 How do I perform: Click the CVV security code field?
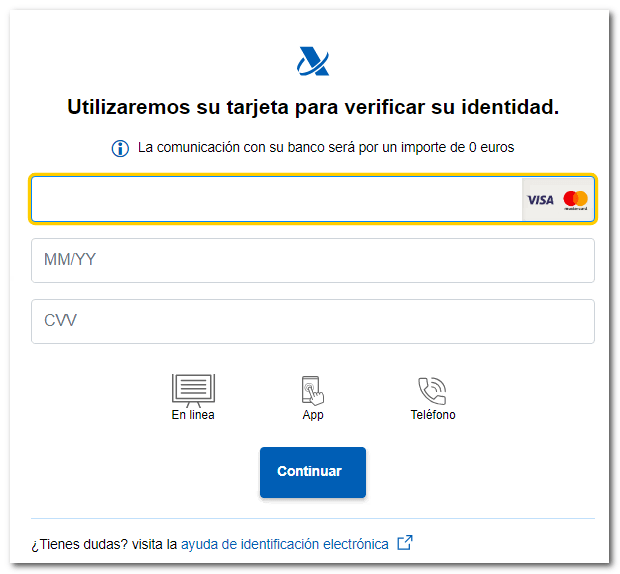click(313, 321)
